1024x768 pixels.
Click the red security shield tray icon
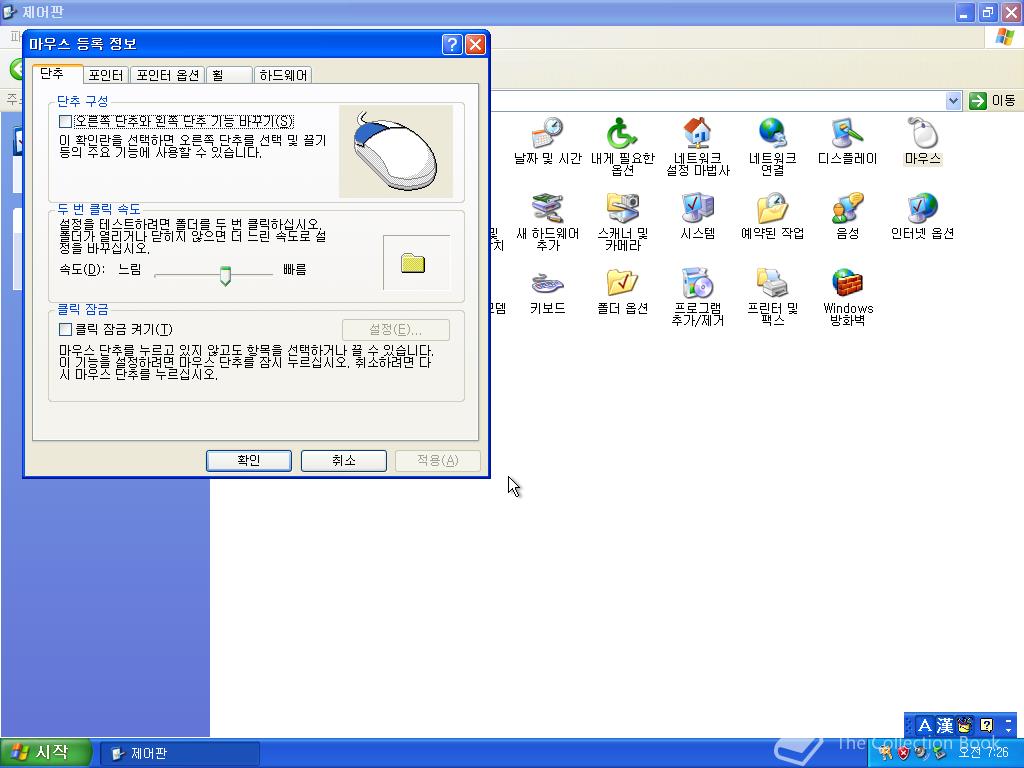pyautogui.click(x=903, y=753)
